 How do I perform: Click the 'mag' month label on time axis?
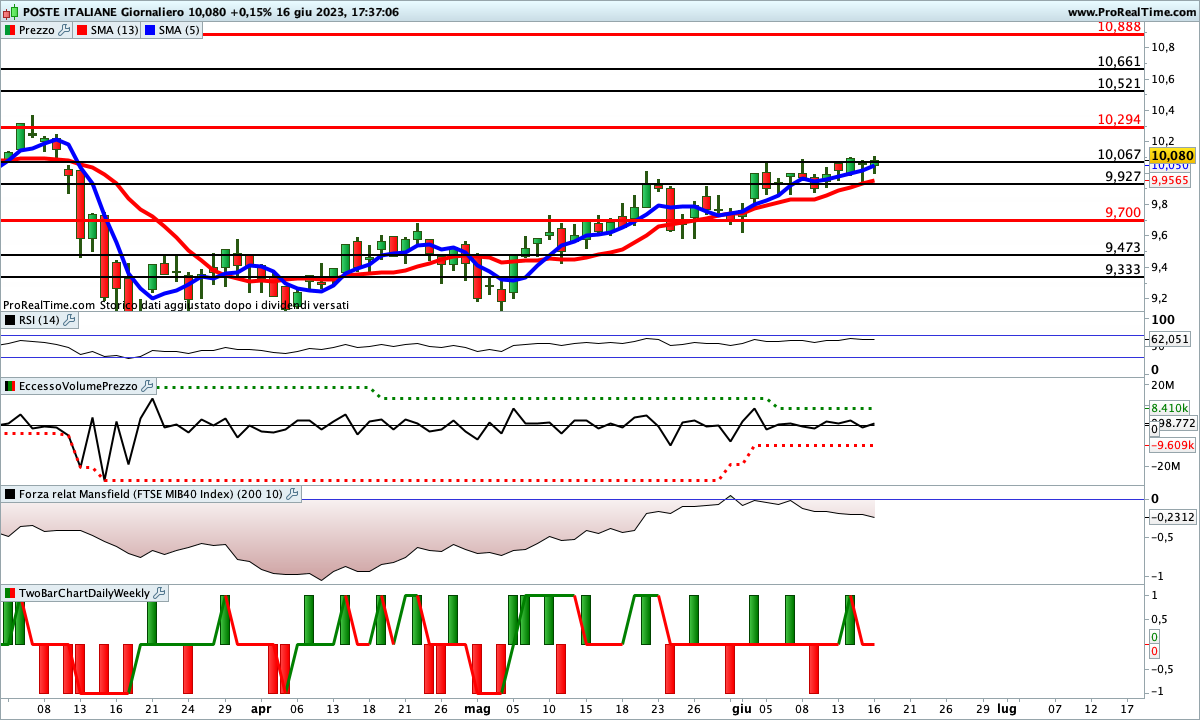pos(478,708)
